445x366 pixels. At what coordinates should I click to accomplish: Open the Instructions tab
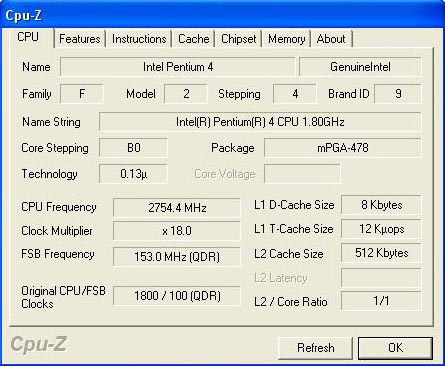(139, 39)
